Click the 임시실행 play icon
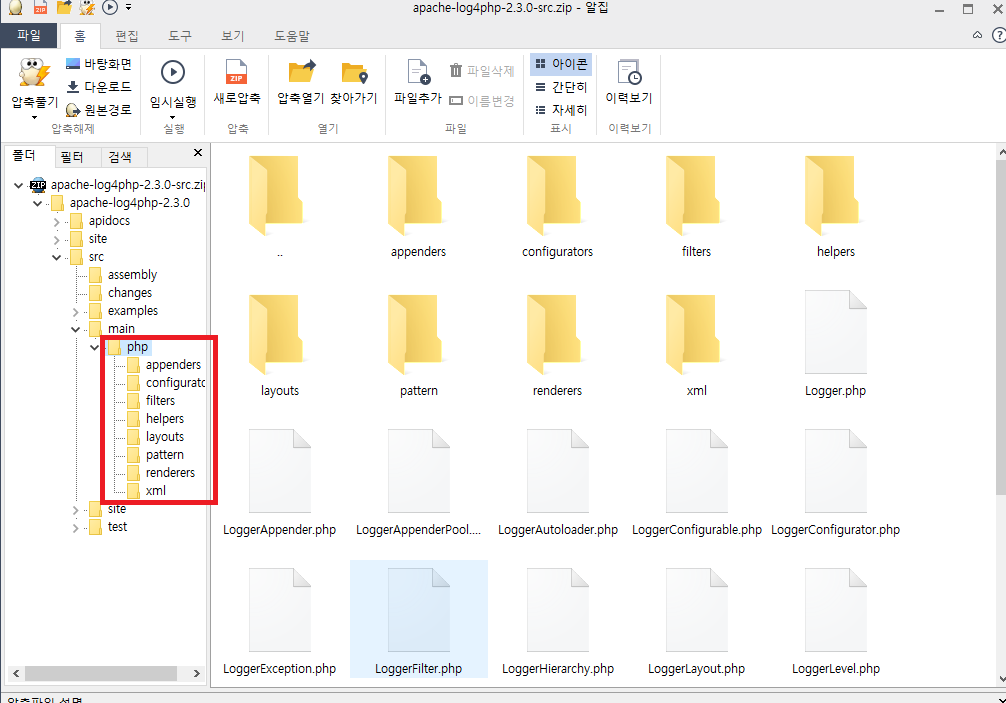Viewport: 1006px width, 703px height. (173, 72)
